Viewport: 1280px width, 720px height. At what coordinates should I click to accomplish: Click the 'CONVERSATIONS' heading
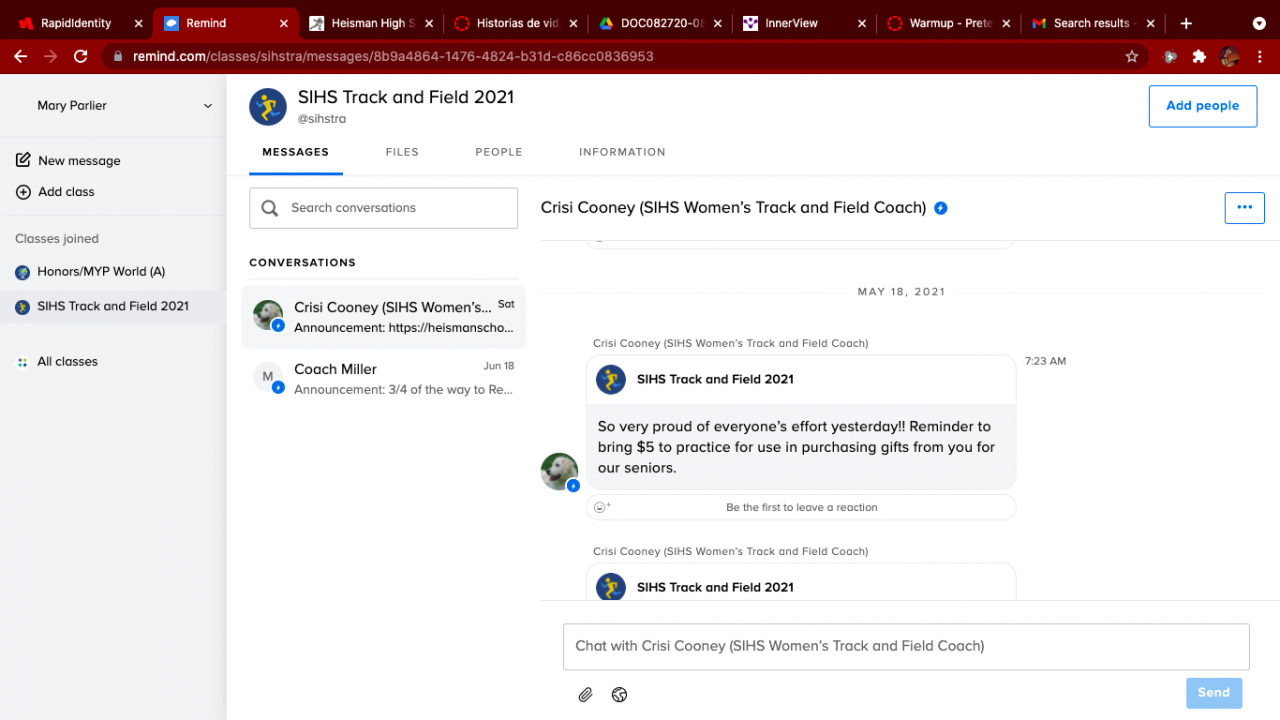302,262
